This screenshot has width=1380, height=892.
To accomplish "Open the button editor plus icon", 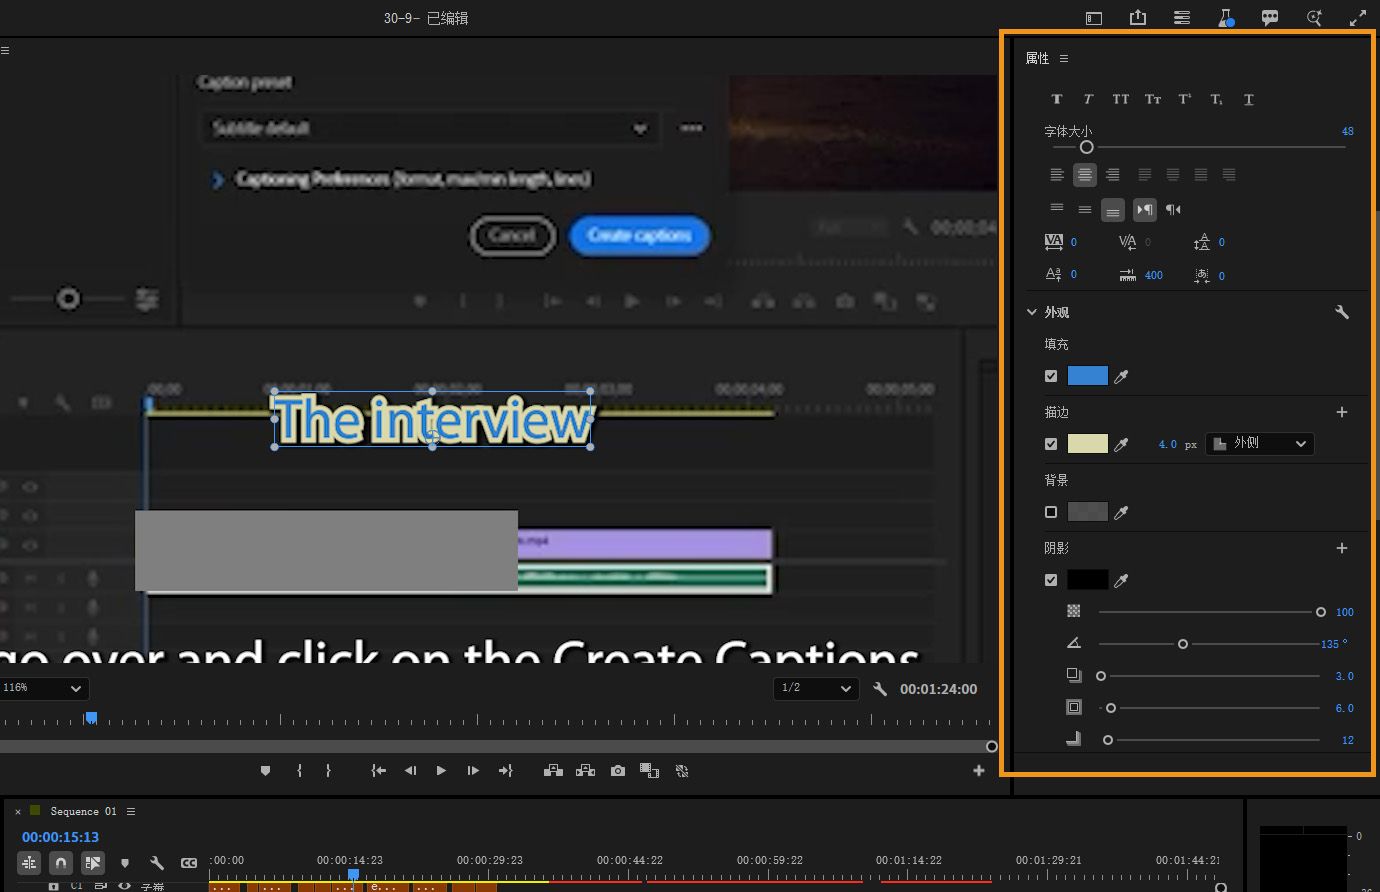I will coord(979,771).
